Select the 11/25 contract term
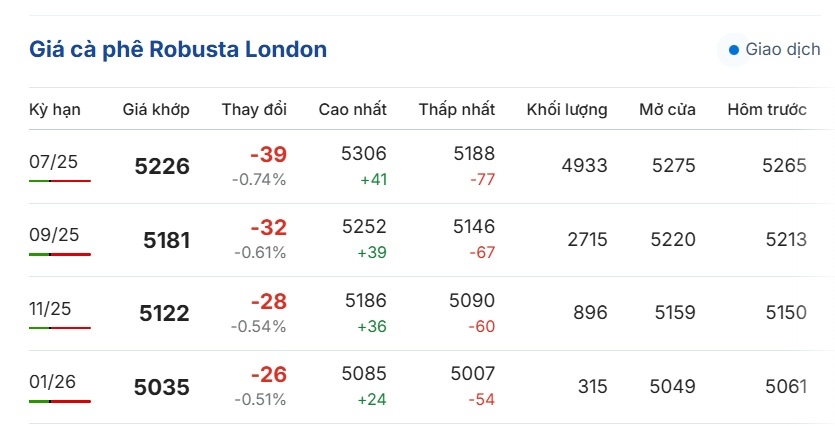835x426 pixels. 50,308
